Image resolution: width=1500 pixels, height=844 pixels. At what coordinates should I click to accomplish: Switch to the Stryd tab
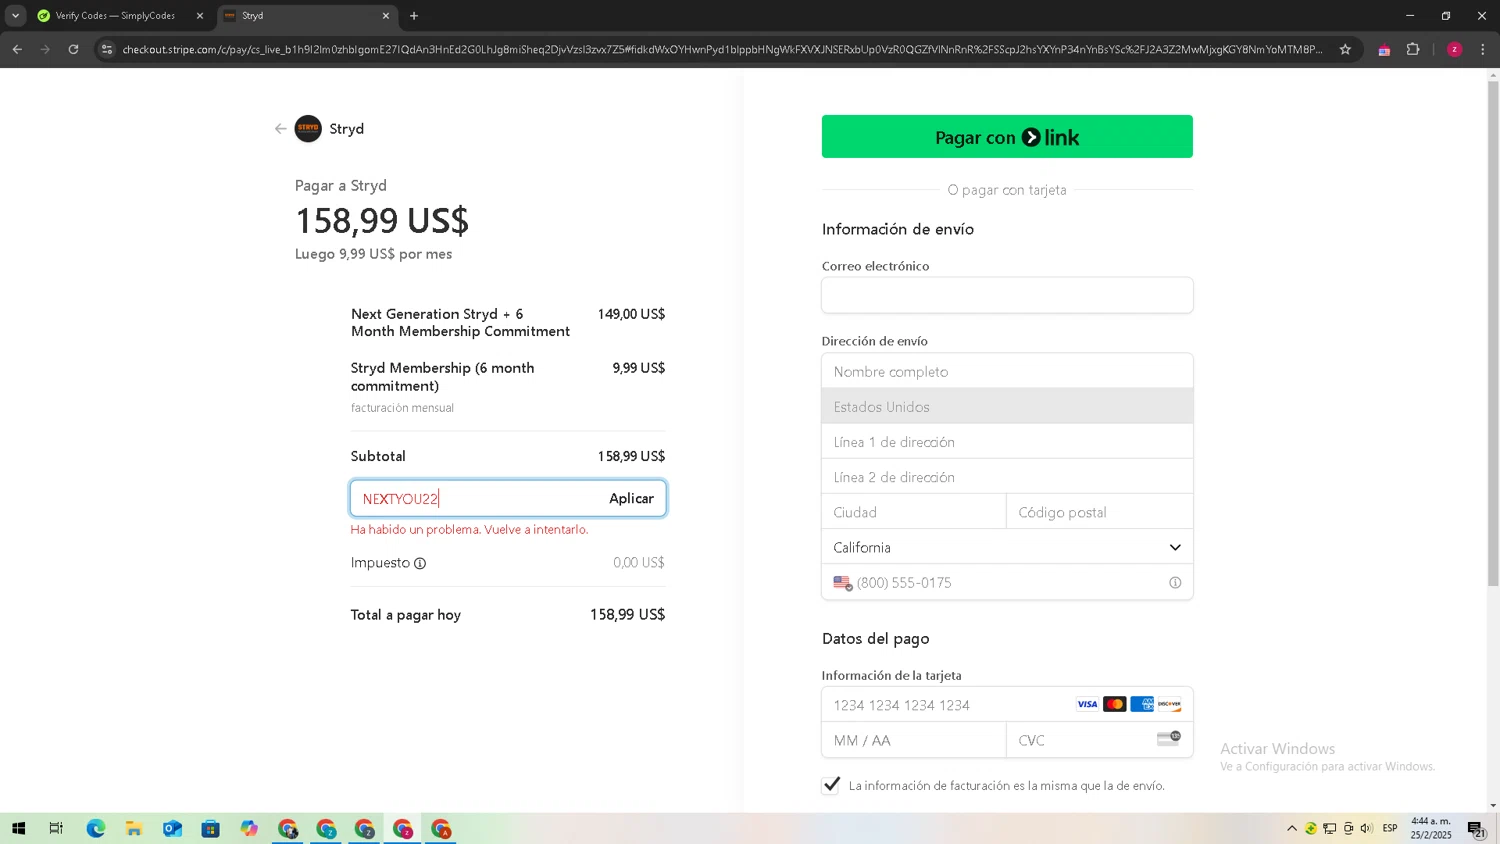pyautogui.click(x=305, y=16)
